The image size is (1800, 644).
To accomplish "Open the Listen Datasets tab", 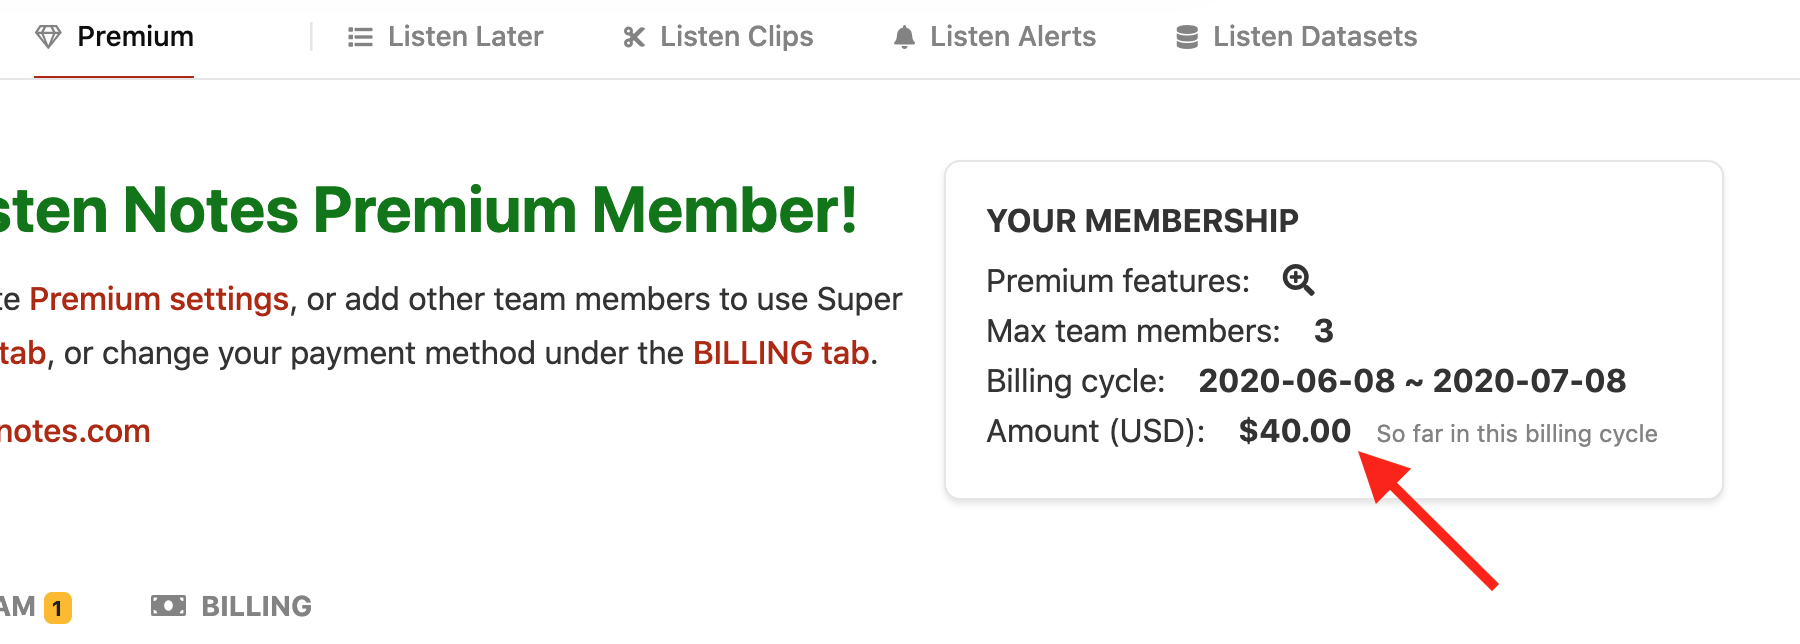I will [1314, 36].
